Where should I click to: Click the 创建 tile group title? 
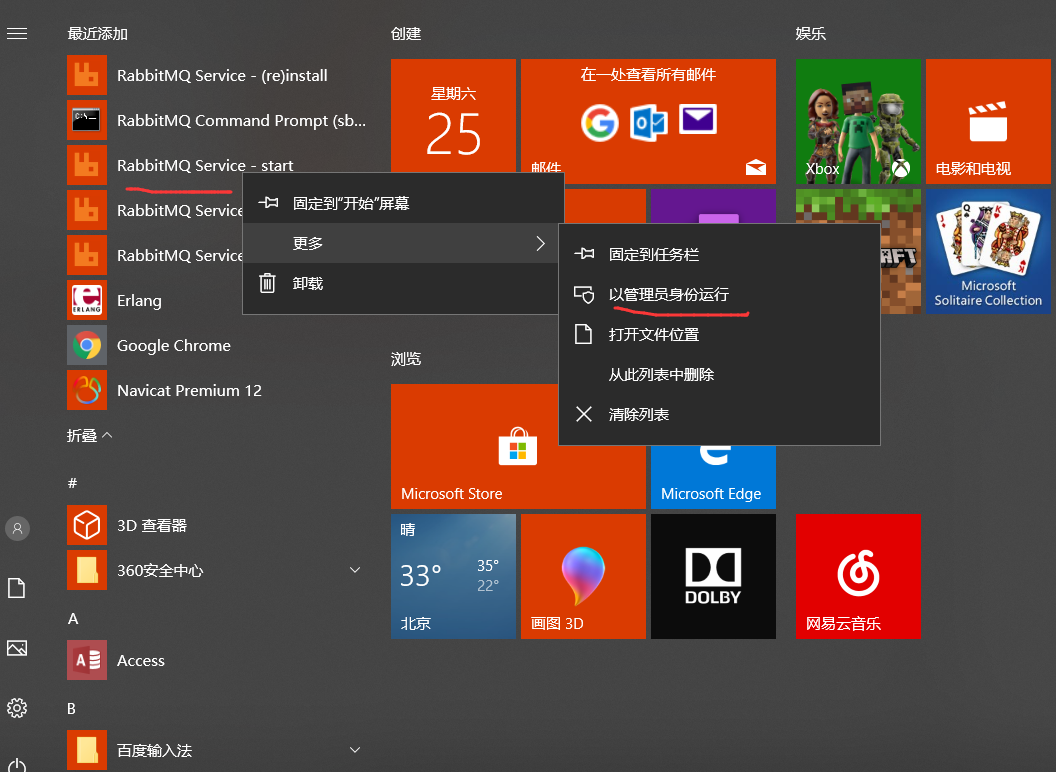406,34
